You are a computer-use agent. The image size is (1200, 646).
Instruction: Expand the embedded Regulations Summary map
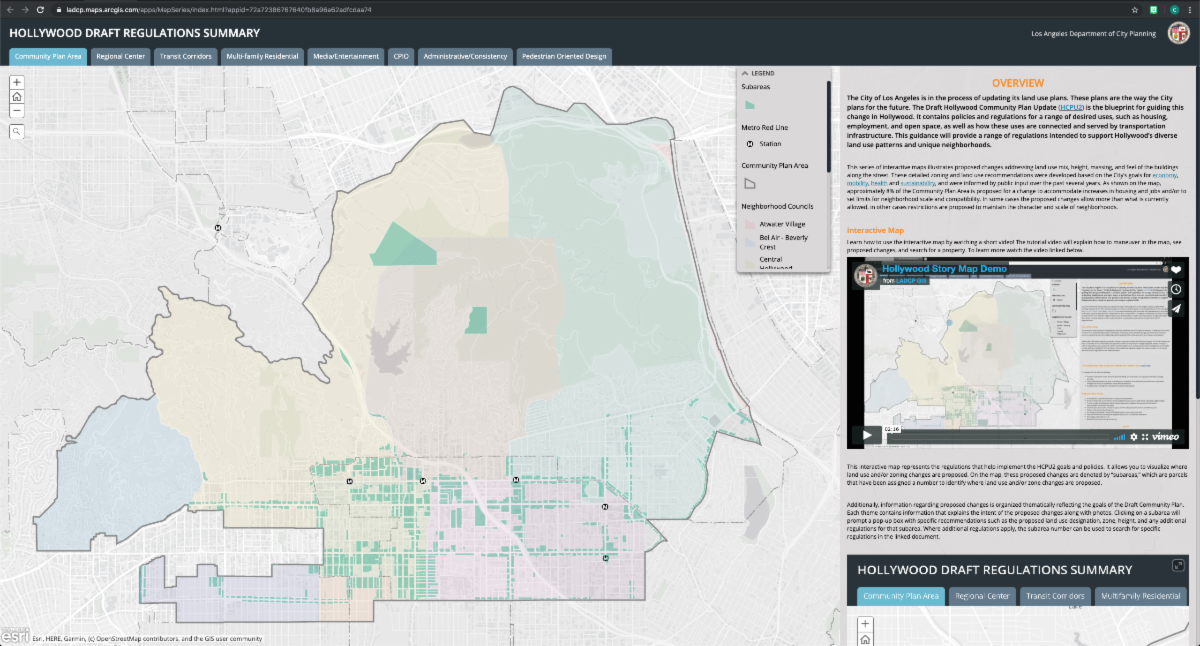(x=1179, y=566)
